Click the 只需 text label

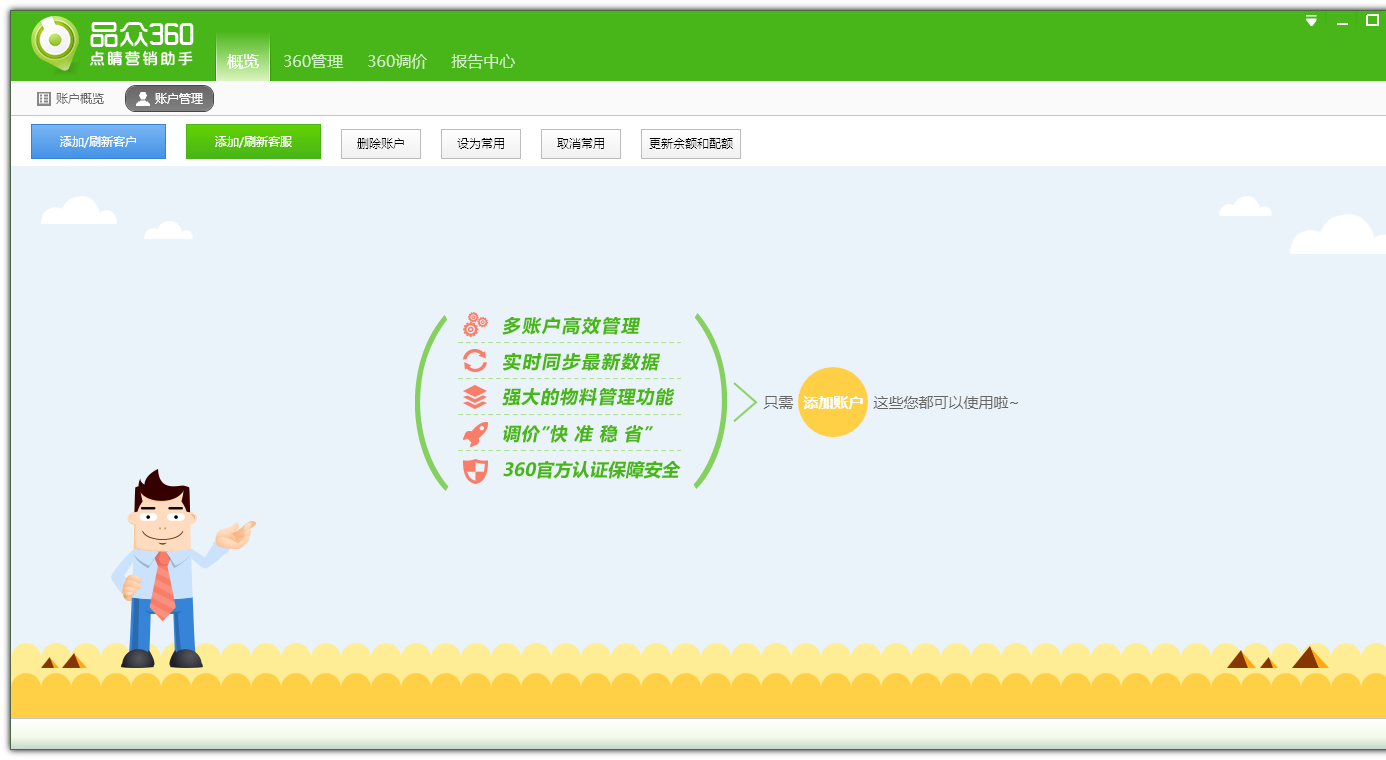pyautogui.click(x=778, y=402)
